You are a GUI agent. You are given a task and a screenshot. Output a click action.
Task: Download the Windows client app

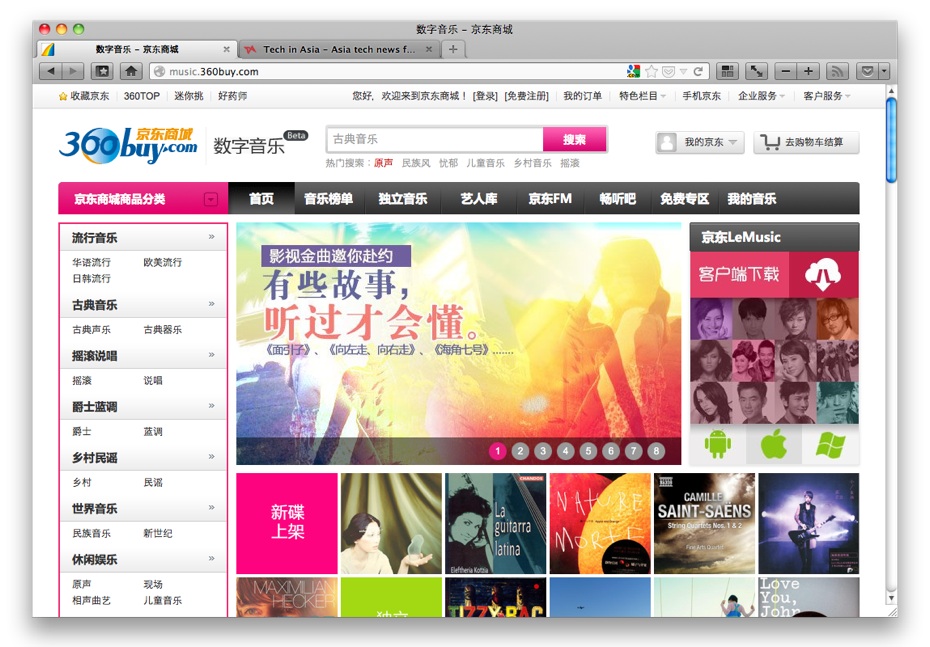click(x=830, y=444)
